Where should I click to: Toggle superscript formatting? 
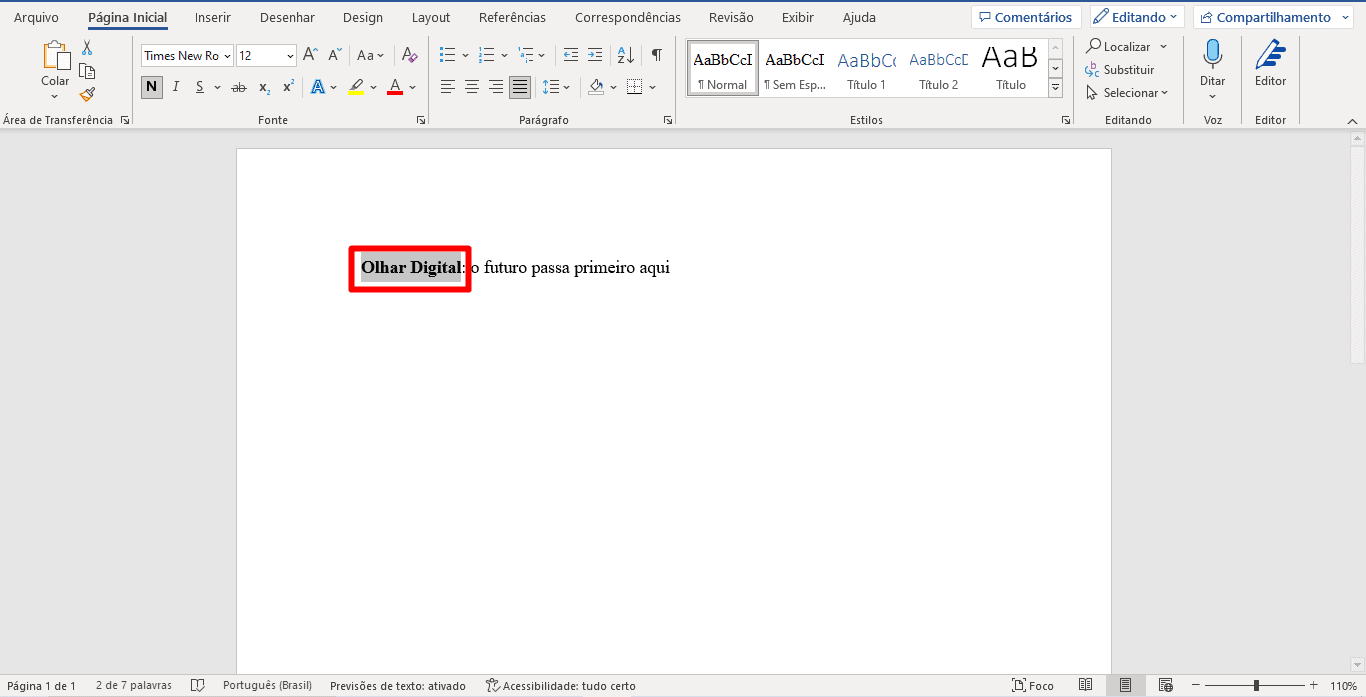coord(288,87)
